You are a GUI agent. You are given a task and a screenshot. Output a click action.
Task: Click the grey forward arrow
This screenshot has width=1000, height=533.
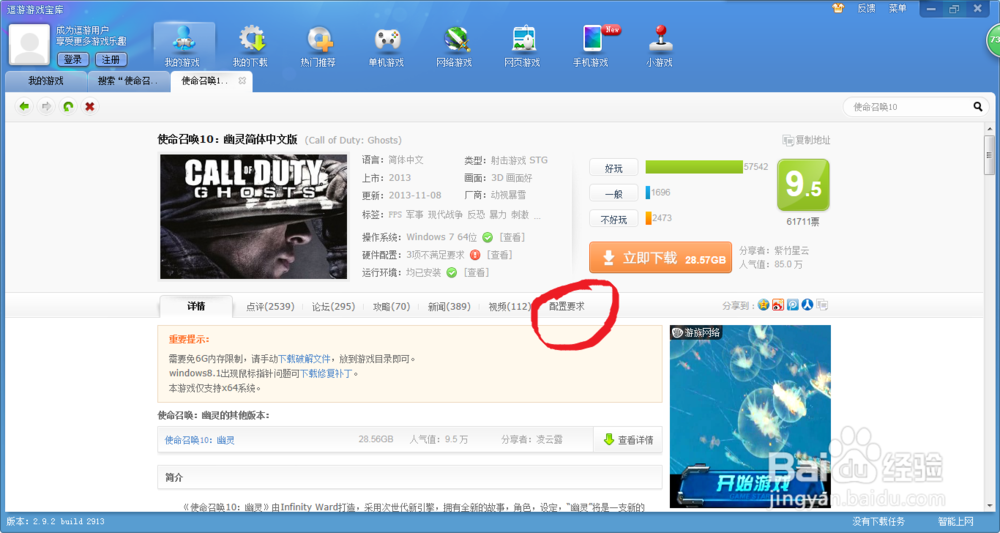point(46,106)
